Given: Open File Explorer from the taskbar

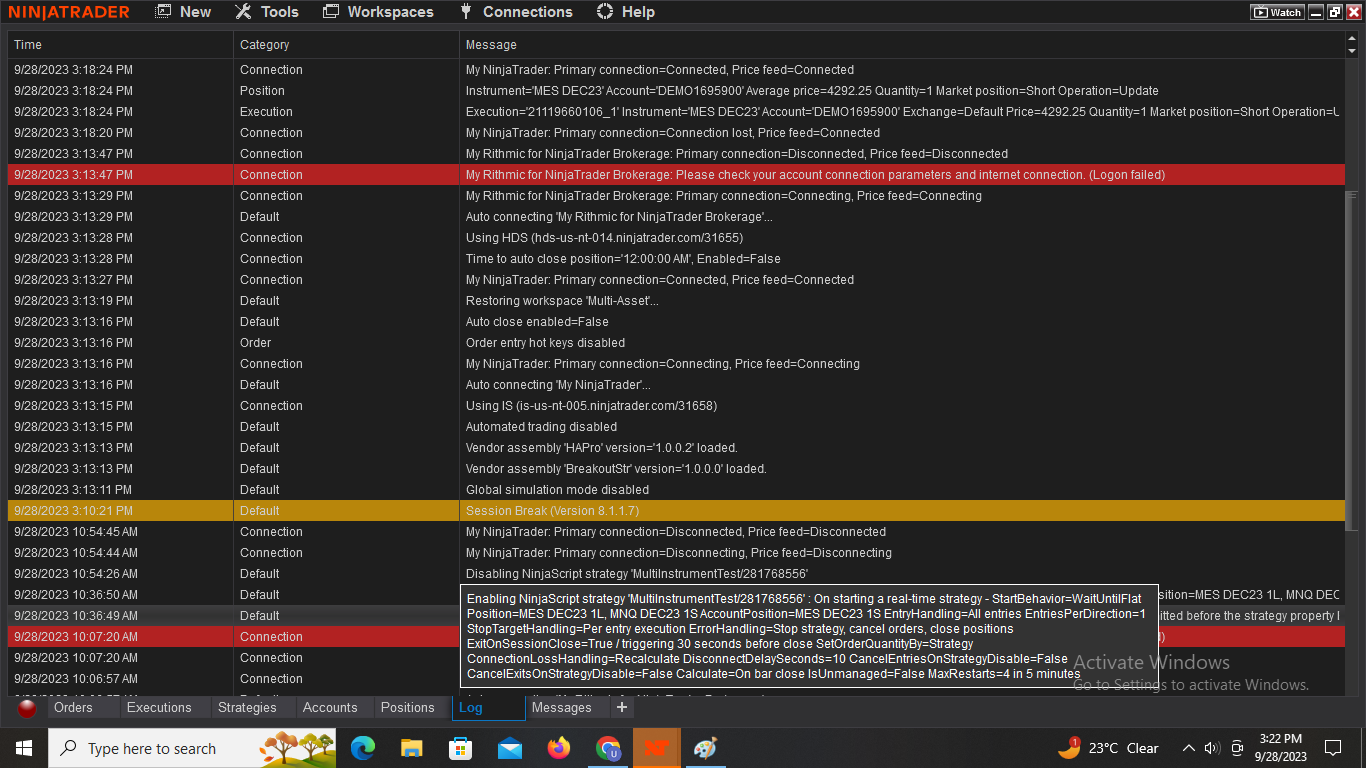Looking at the screenshot, I should point(412,748).
